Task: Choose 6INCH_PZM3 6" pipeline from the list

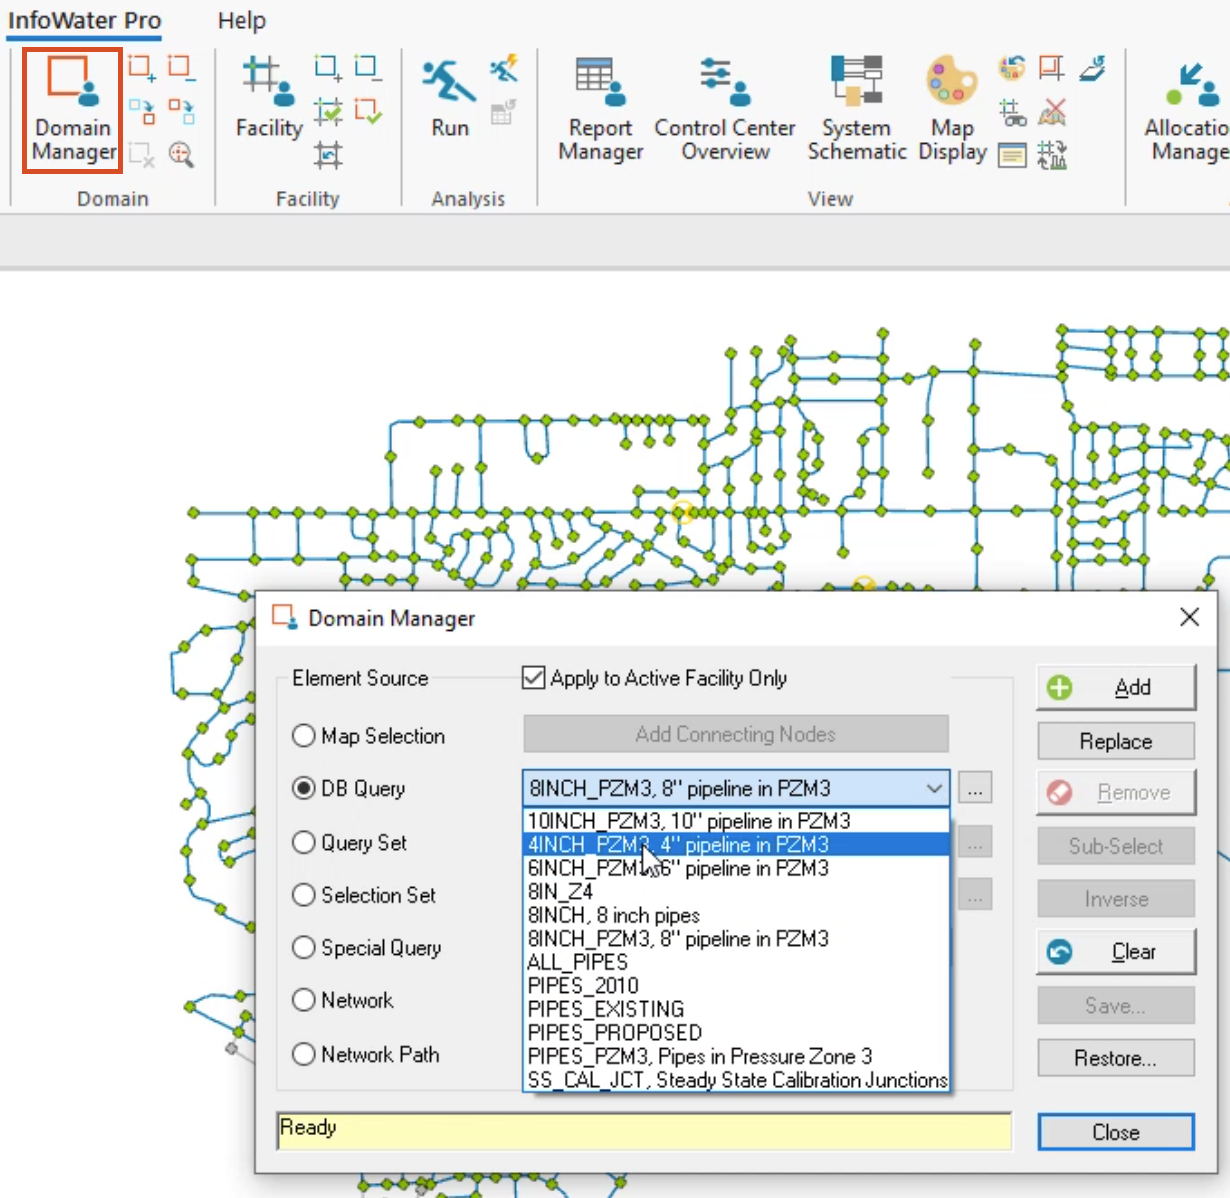Action: pyautogui.click(x=736, y=868)
